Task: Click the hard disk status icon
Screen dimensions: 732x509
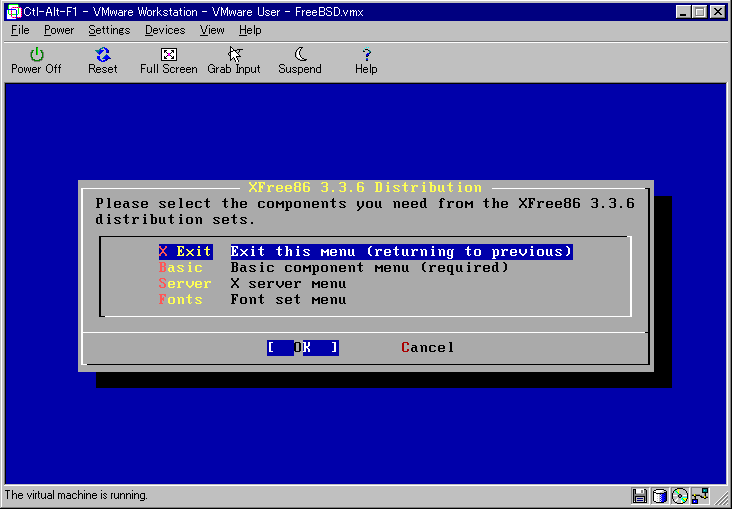Action: [x=660, y=496]
